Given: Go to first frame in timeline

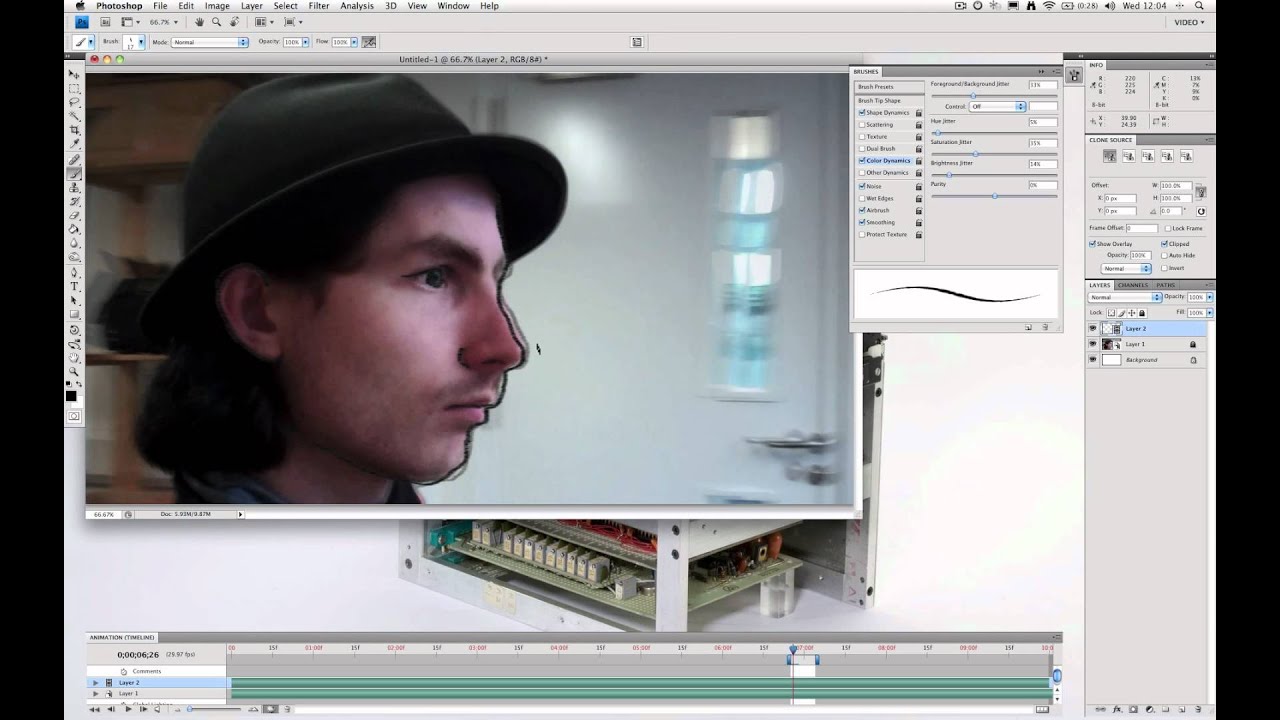Looking at the screenshot, I should 95,709.
